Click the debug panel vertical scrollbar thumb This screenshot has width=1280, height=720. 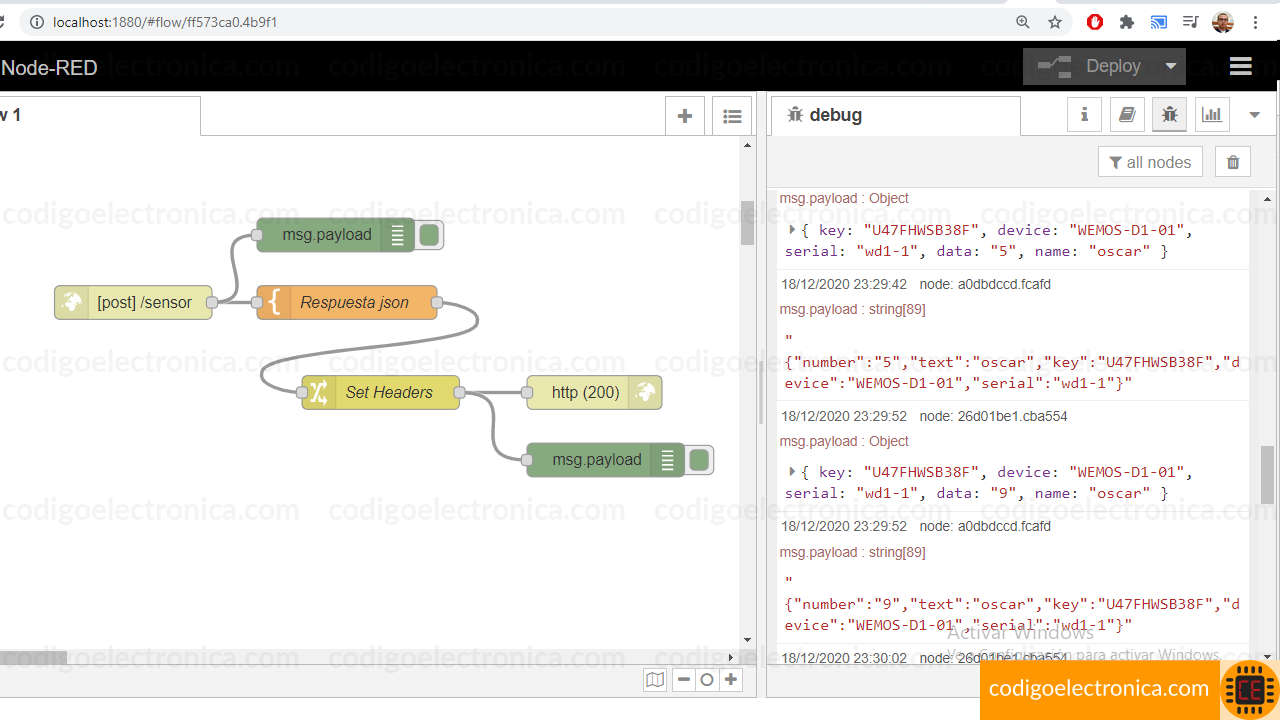pos(1268,474)
